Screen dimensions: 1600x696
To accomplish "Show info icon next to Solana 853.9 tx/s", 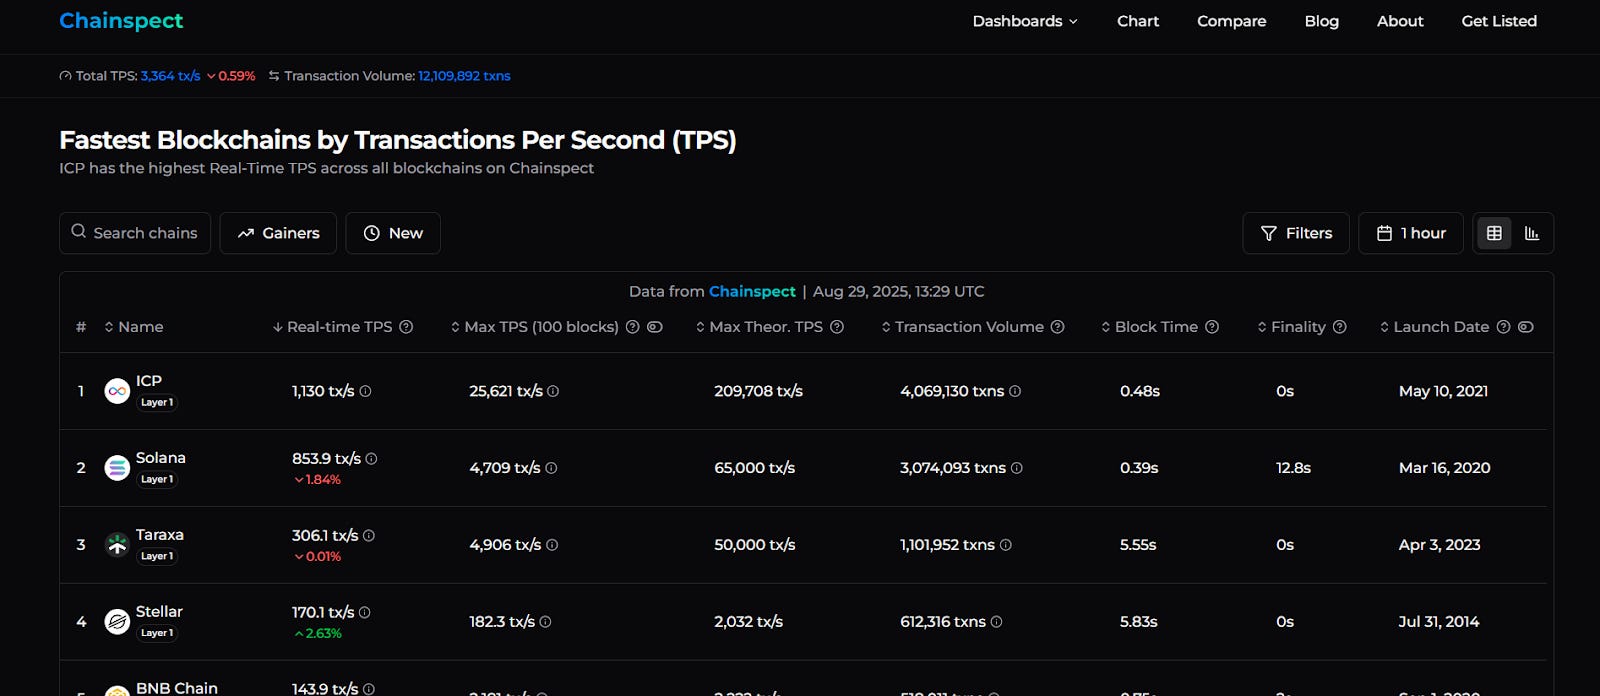I will click(x=371, y=459).
